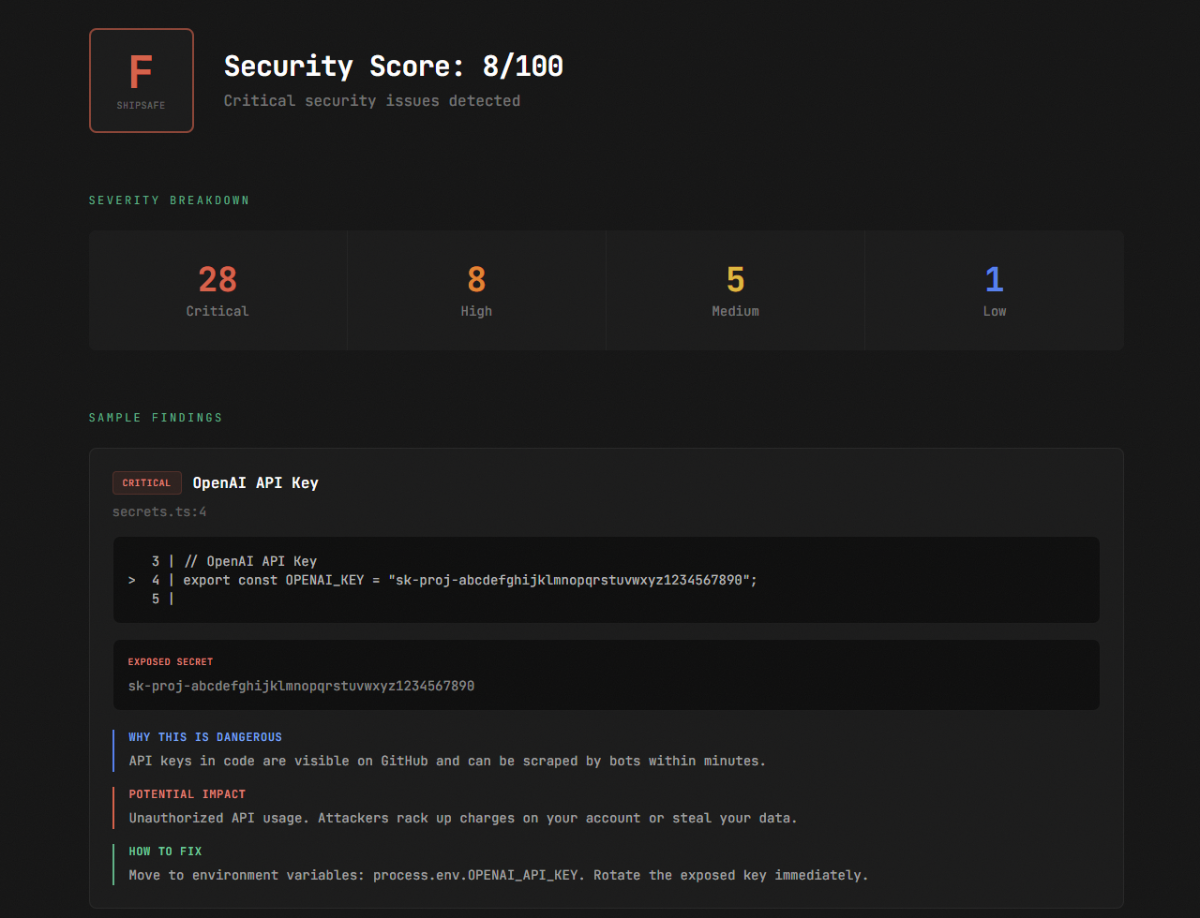Viewport: 1200px width, 918px height.
Task: Click the Severity Breakdown section label
Action: click(169, 200)
